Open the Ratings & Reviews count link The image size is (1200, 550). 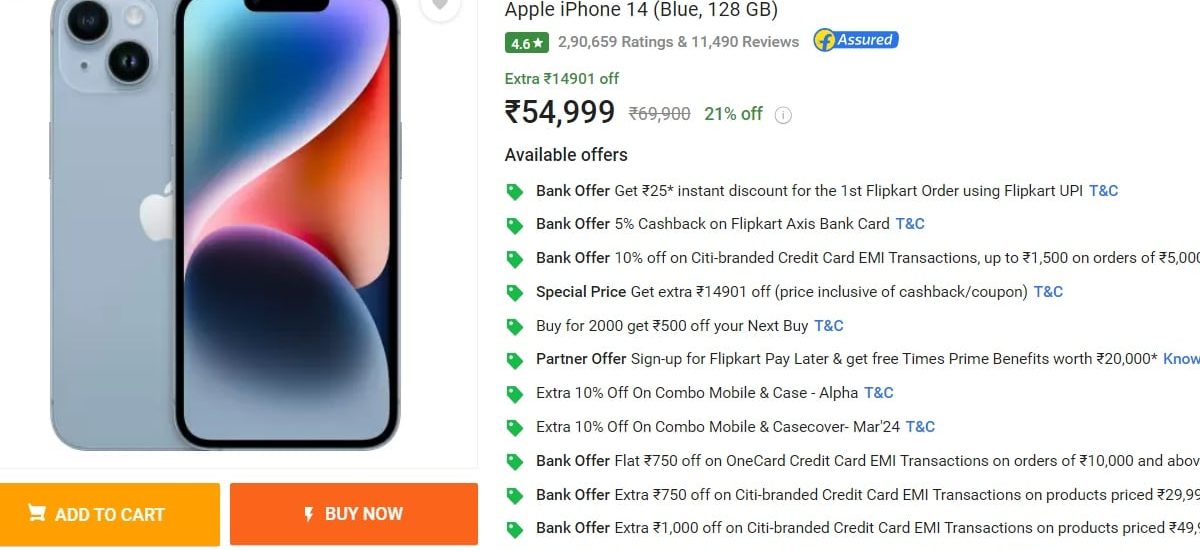[679, 42]
